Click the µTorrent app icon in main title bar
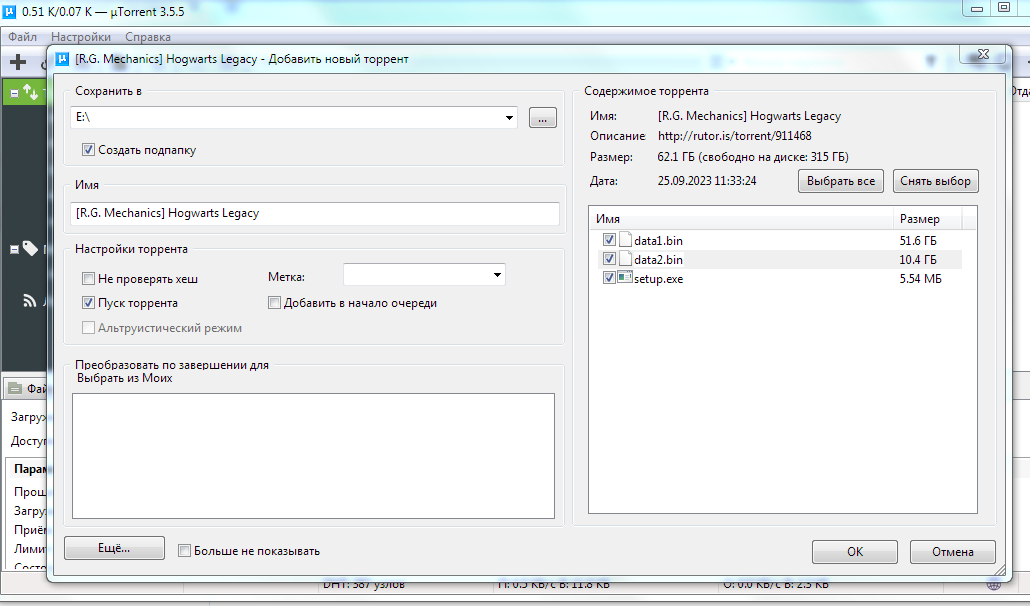The height and width of the screenshot is (606, 1030). click(x=9, y=11)
